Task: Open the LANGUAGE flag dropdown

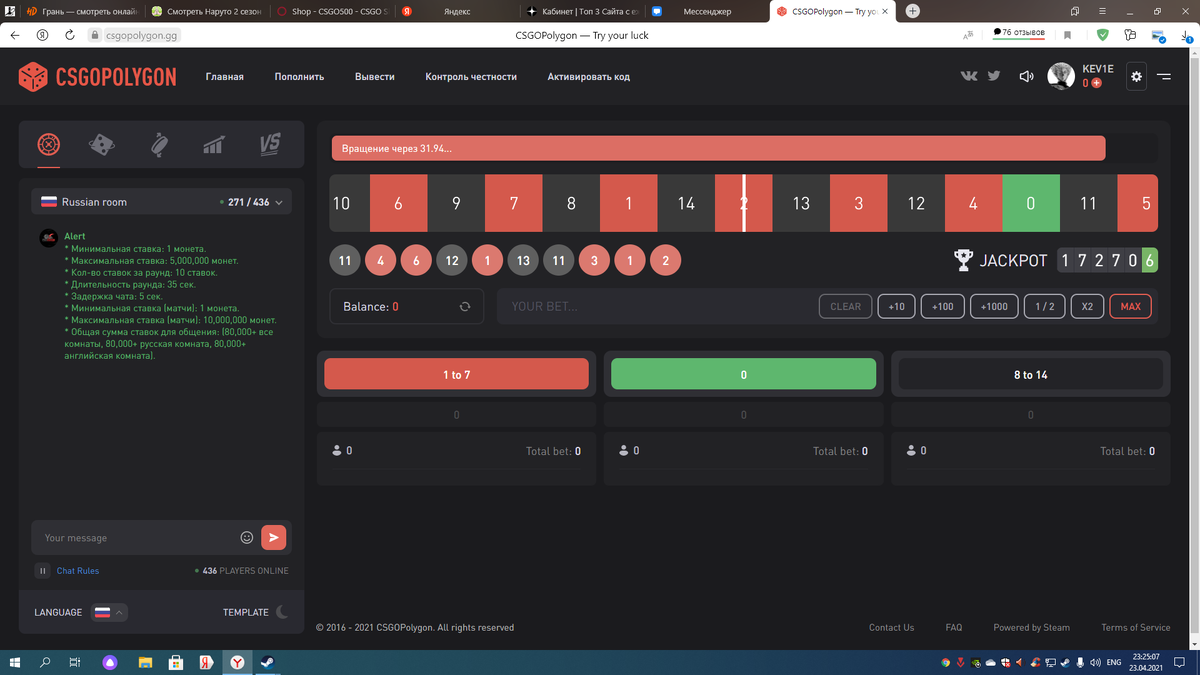Action: coord(107,612)
